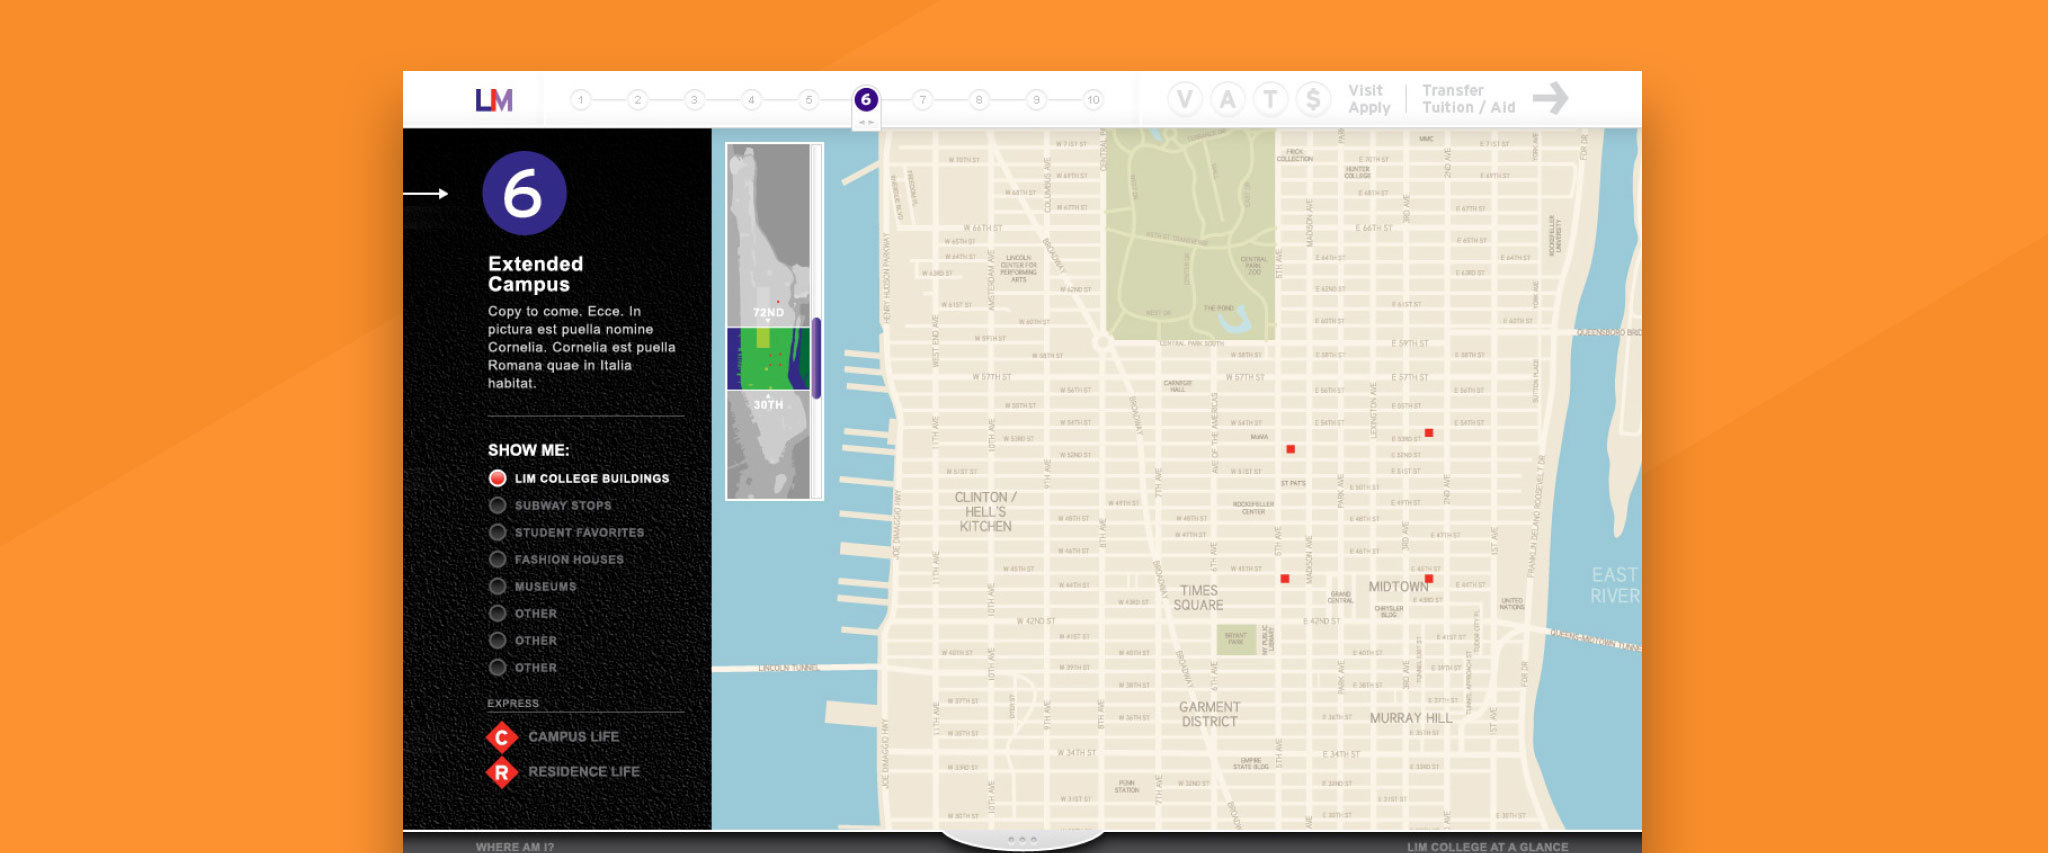Open Where Am I? footer link
Image resolution: width=2048 pixels, height=853 pixels.
pyautogui.click(x=515, y=847)
